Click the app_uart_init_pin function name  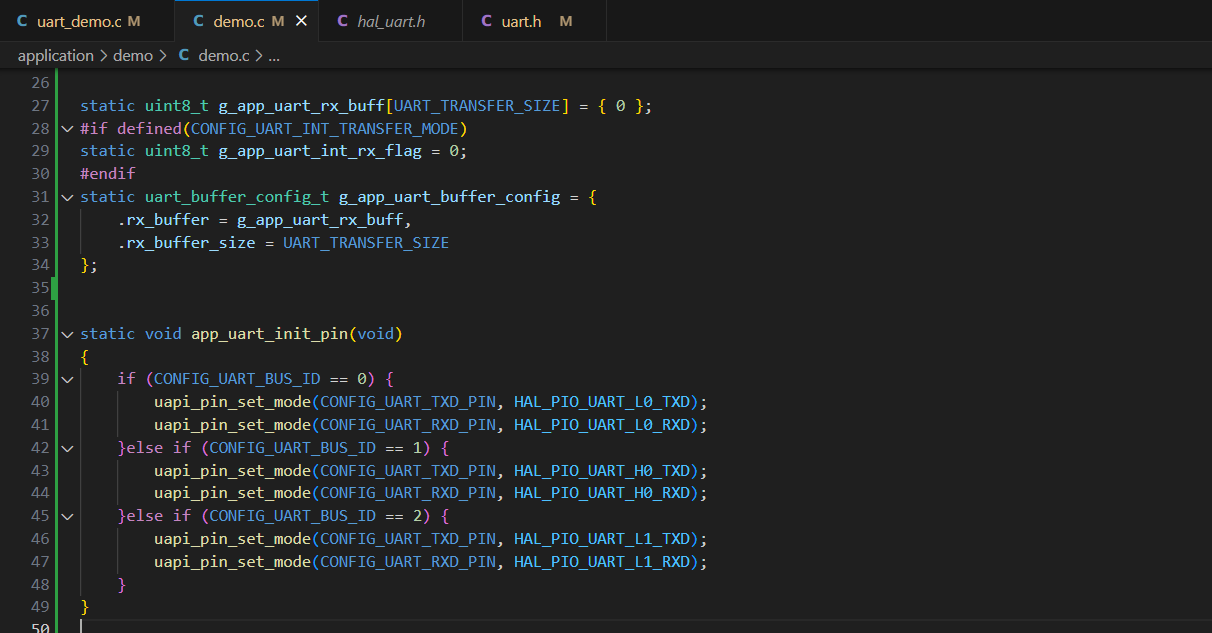coord(269,334)
